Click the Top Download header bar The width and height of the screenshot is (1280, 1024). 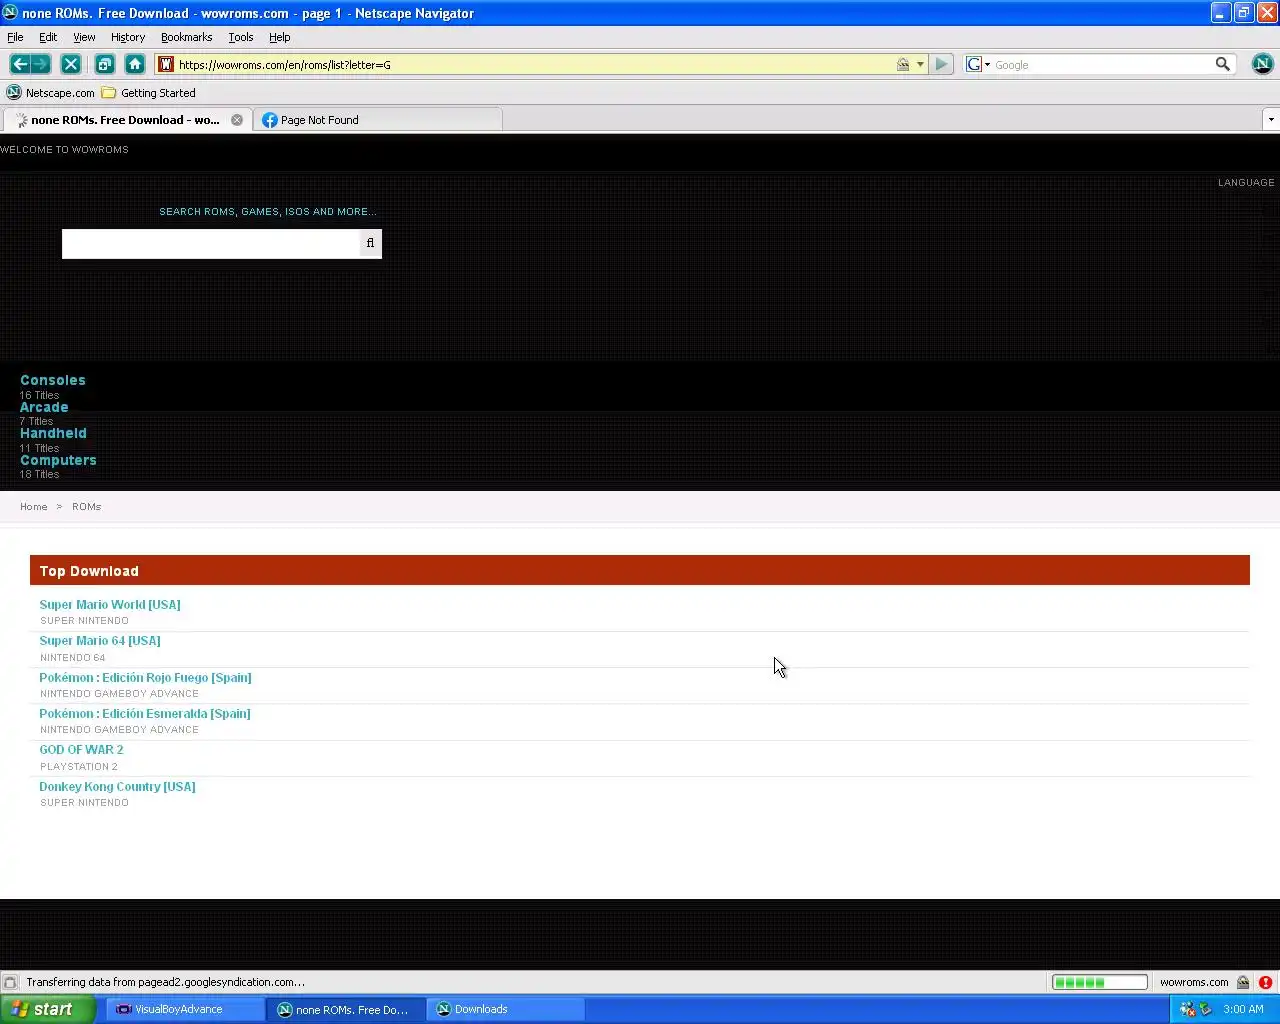tap(640, 570)
